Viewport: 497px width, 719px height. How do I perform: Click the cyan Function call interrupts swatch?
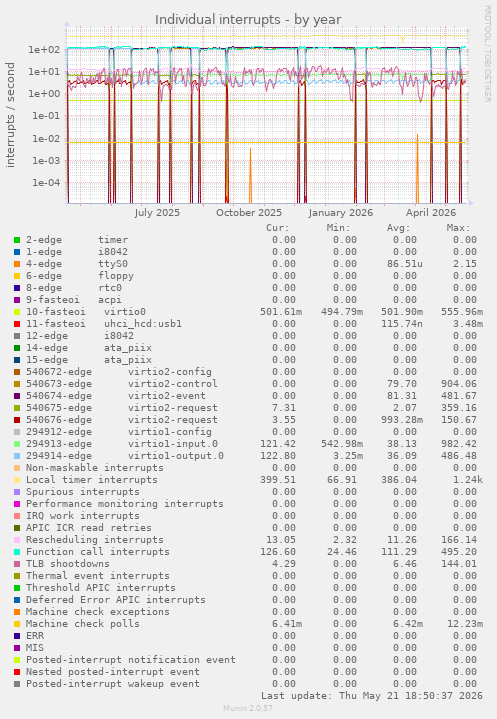[x=17, y=552]
